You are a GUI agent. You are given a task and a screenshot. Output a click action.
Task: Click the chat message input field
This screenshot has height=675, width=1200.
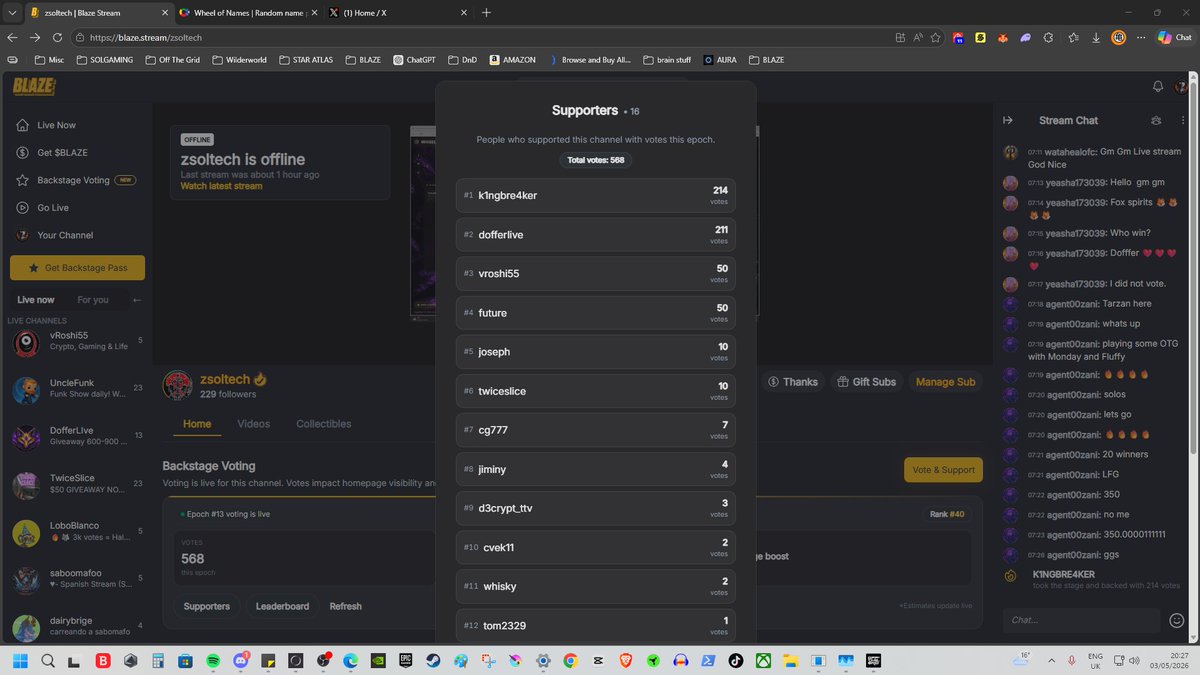[x=1081, y=620]
